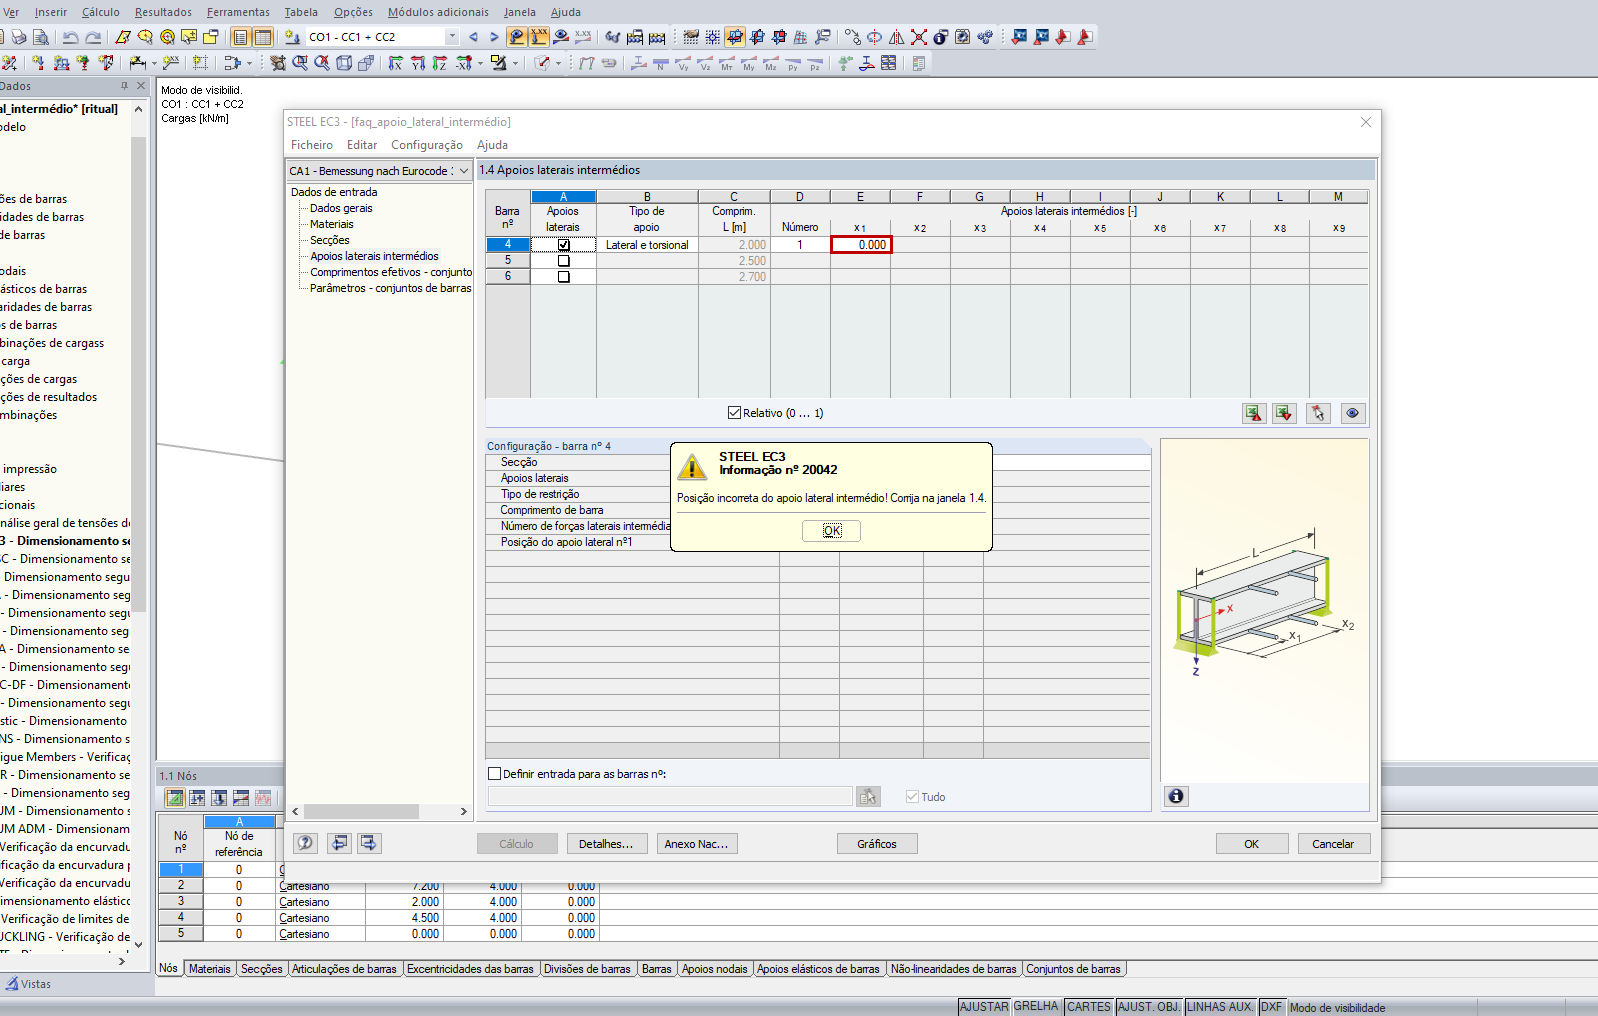The image size is (1598, 1016).
Task: Set view in Y direction
Action: point(418,63)
